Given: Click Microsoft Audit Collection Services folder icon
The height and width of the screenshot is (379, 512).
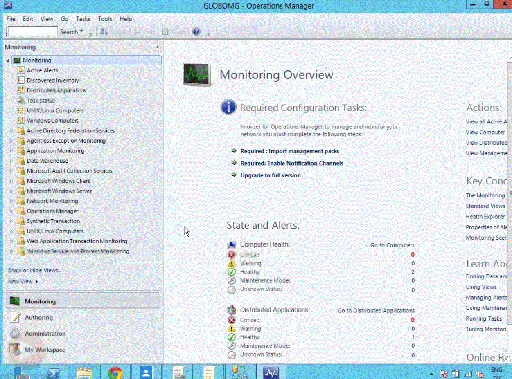Looking at the screenshot, I should pyautogui.click(x=21, y=171).
